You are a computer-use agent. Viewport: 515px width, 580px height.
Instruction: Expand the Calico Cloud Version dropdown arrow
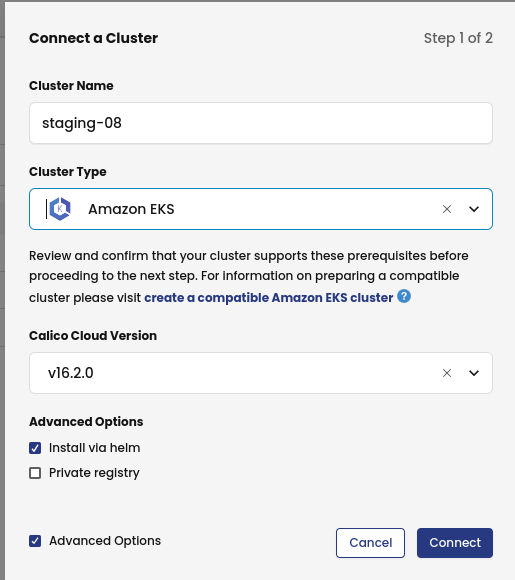point(474,373)
